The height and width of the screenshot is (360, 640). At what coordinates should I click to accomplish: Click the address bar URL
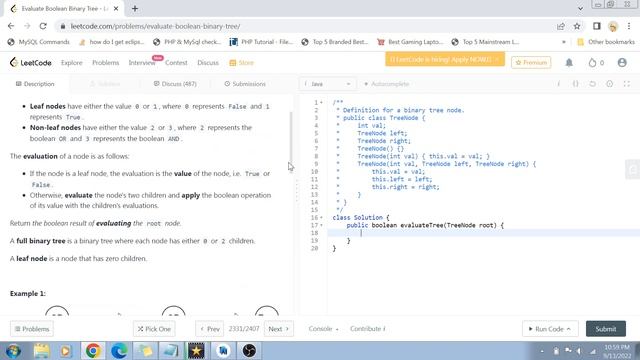[x=155, y=26]
